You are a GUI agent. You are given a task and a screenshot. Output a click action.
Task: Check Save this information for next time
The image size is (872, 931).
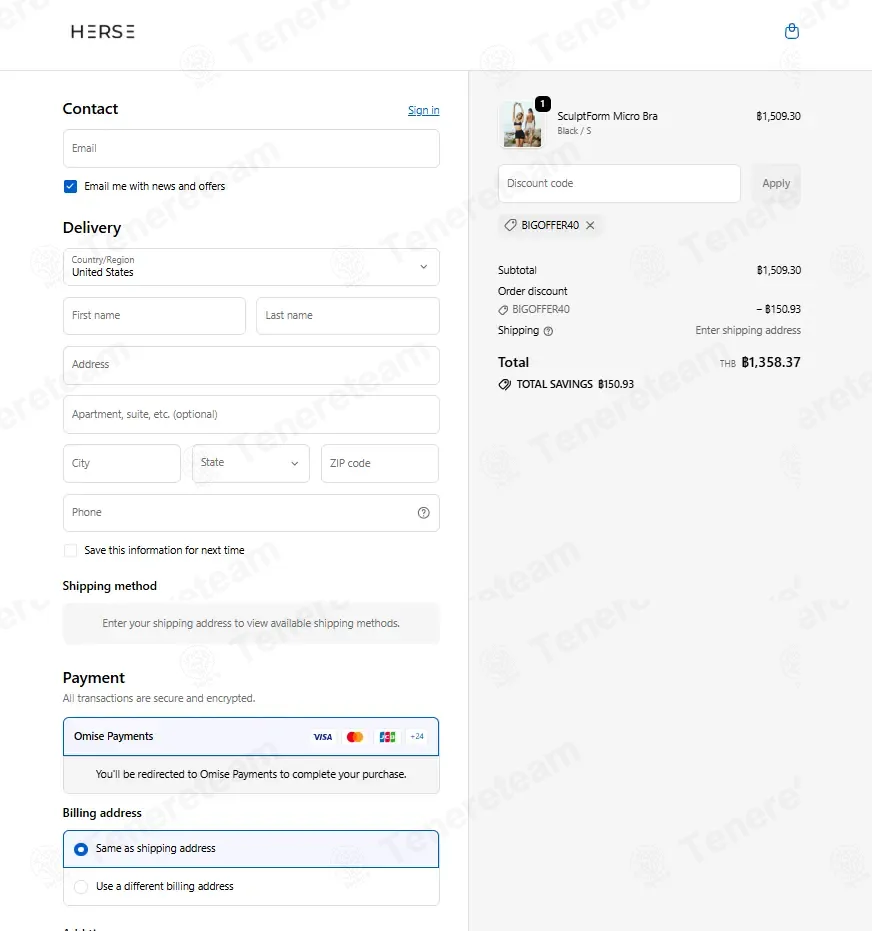(x=70, y=550)
